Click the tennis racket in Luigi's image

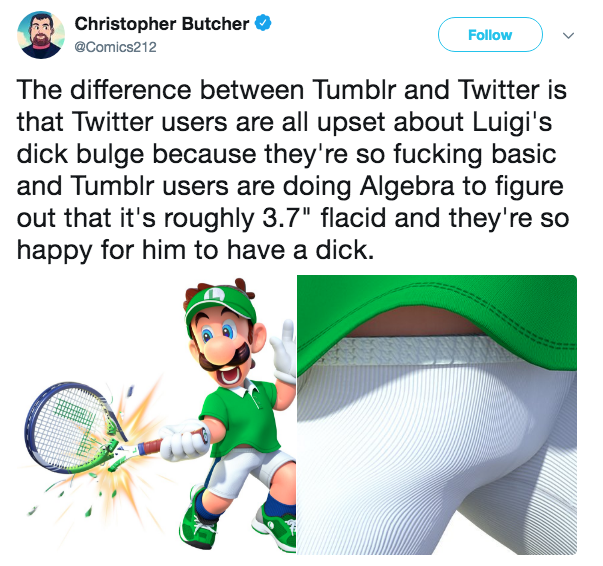coord(73,426)
